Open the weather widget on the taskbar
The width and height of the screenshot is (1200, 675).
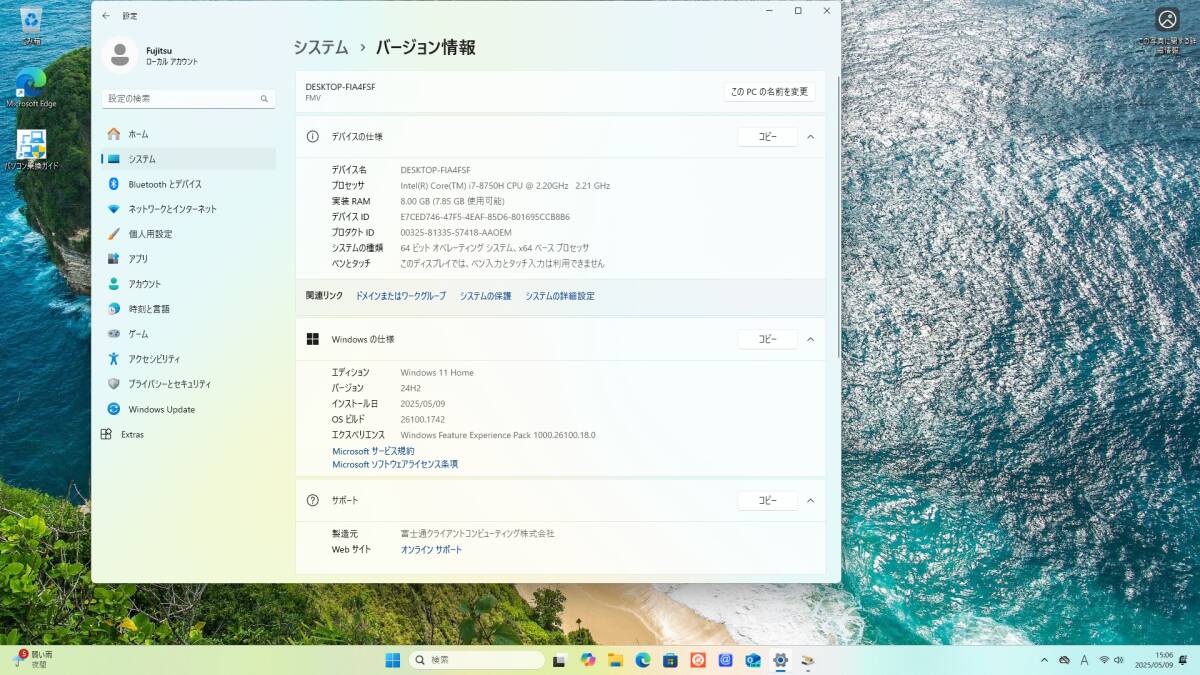pyautogui.click(x=33, y=659)
